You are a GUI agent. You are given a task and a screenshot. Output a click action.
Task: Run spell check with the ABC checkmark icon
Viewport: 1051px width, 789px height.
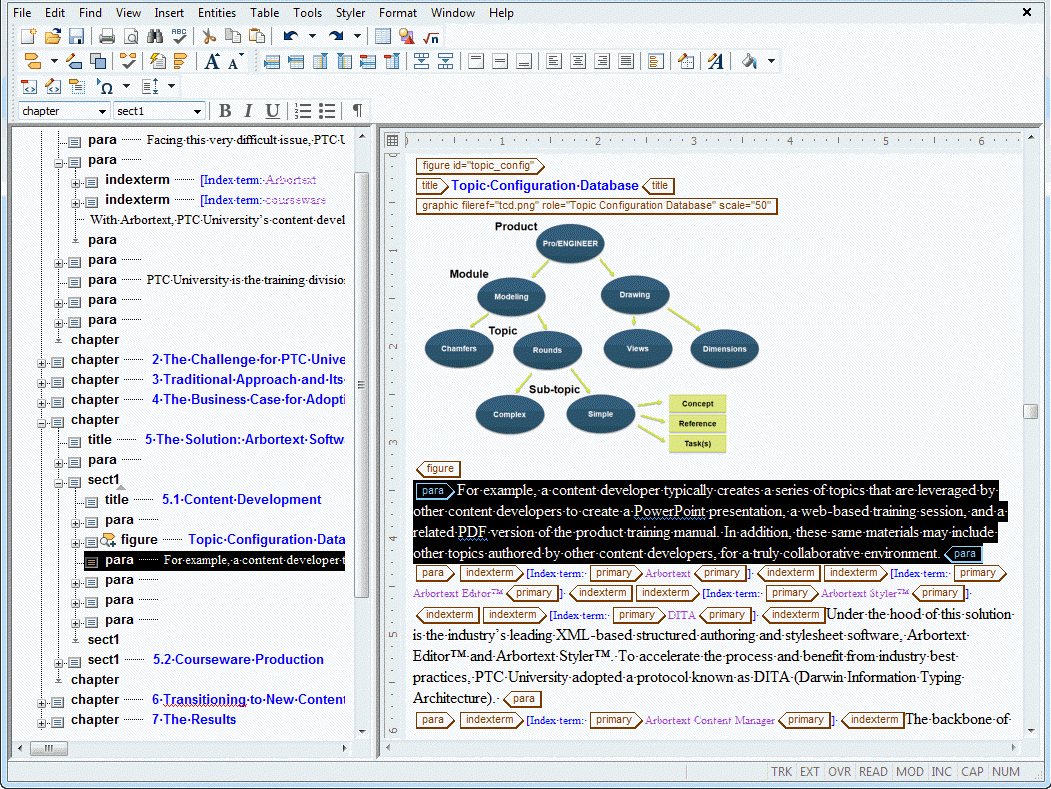click(179, 36)
